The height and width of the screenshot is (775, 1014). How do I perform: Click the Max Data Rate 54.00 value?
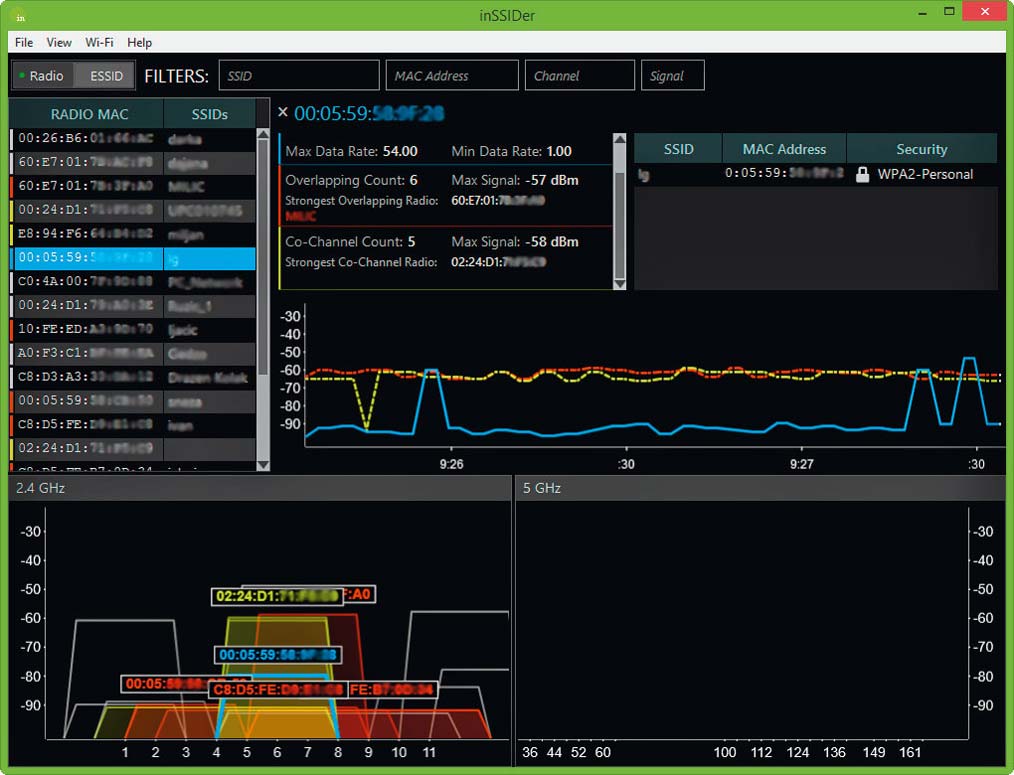[x=400, y=151]
